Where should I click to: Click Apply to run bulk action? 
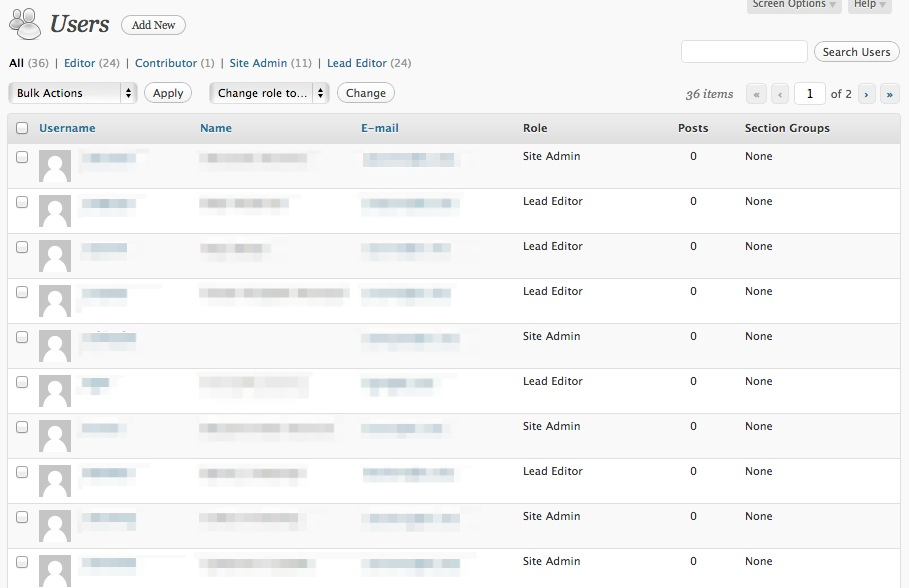167,92
